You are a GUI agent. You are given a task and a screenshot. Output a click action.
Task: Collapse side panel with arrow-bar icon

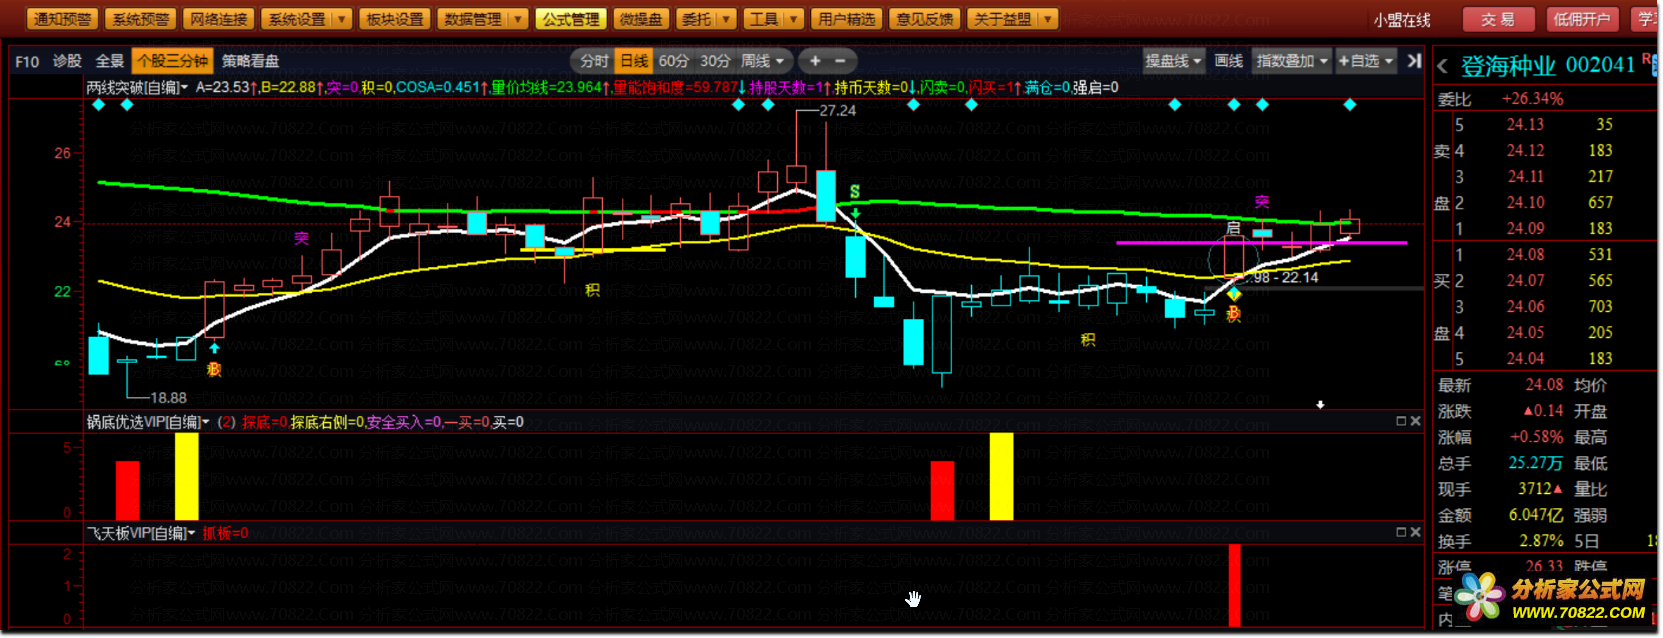pos(1414,61)
